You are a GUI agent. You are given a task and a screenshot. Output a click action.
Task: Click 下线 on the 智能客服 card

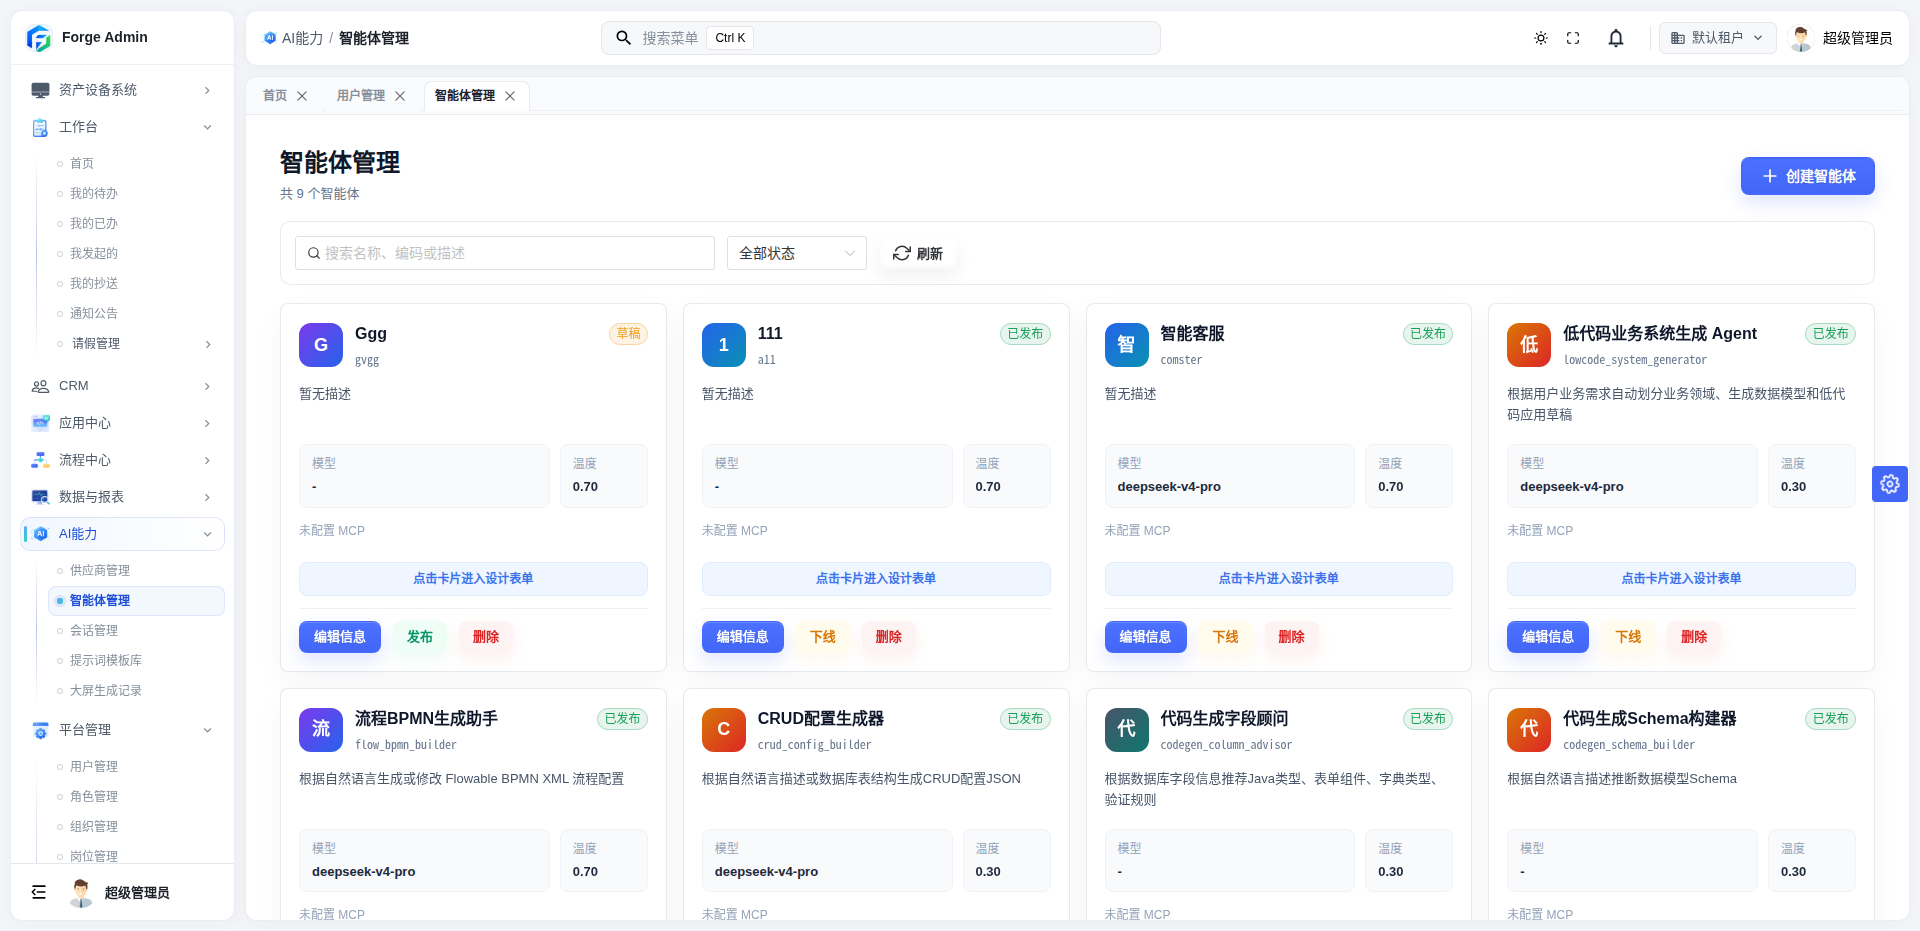[x=1226, y=637]
